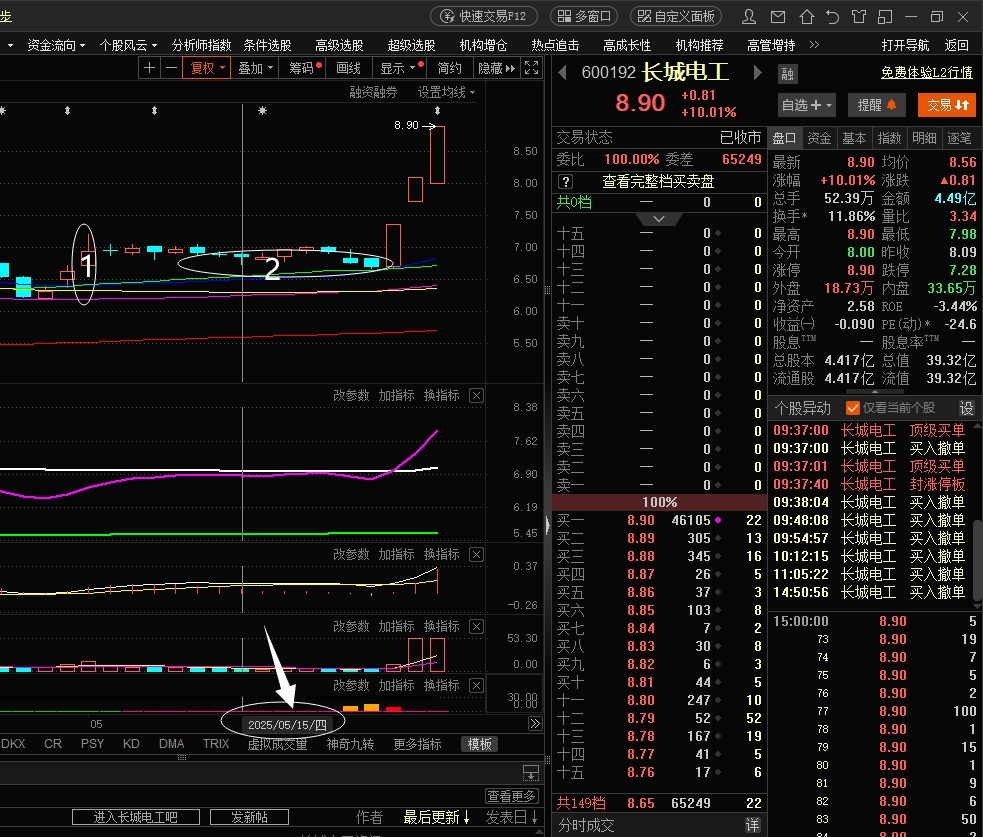Open 资金流向 menu dropdown
The image size is (983, 837).
coord(56,45)
